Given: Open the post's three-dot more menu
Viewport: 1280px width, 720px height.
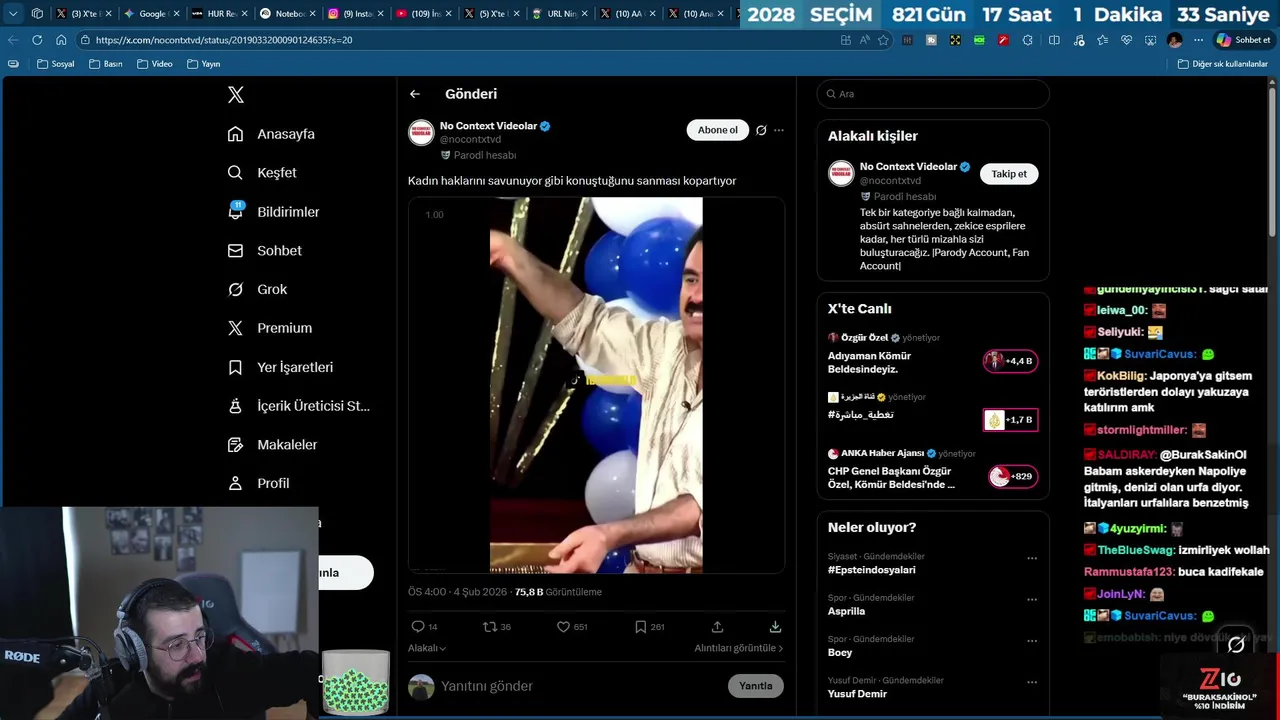Looking at the screenshot, I should (779, 130).
